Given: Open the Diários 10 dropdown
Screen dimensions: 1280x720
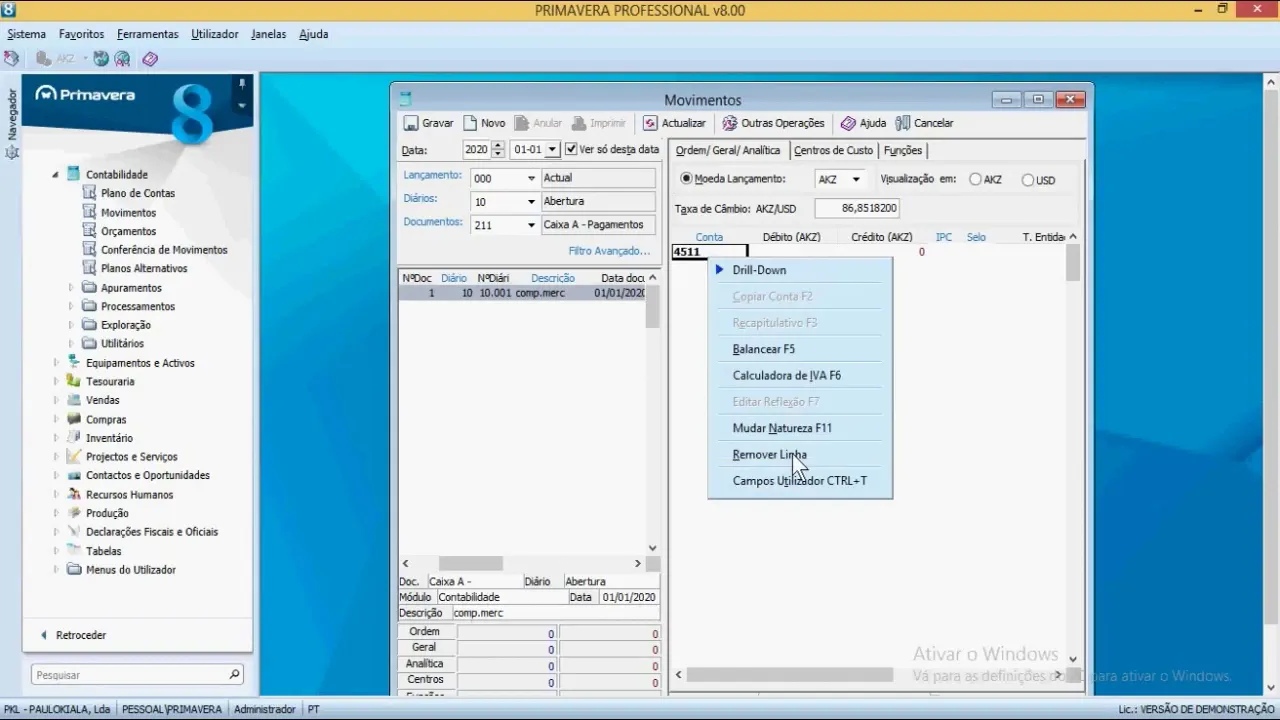Looking at the screenshot, I should click(x=531, y=201).
